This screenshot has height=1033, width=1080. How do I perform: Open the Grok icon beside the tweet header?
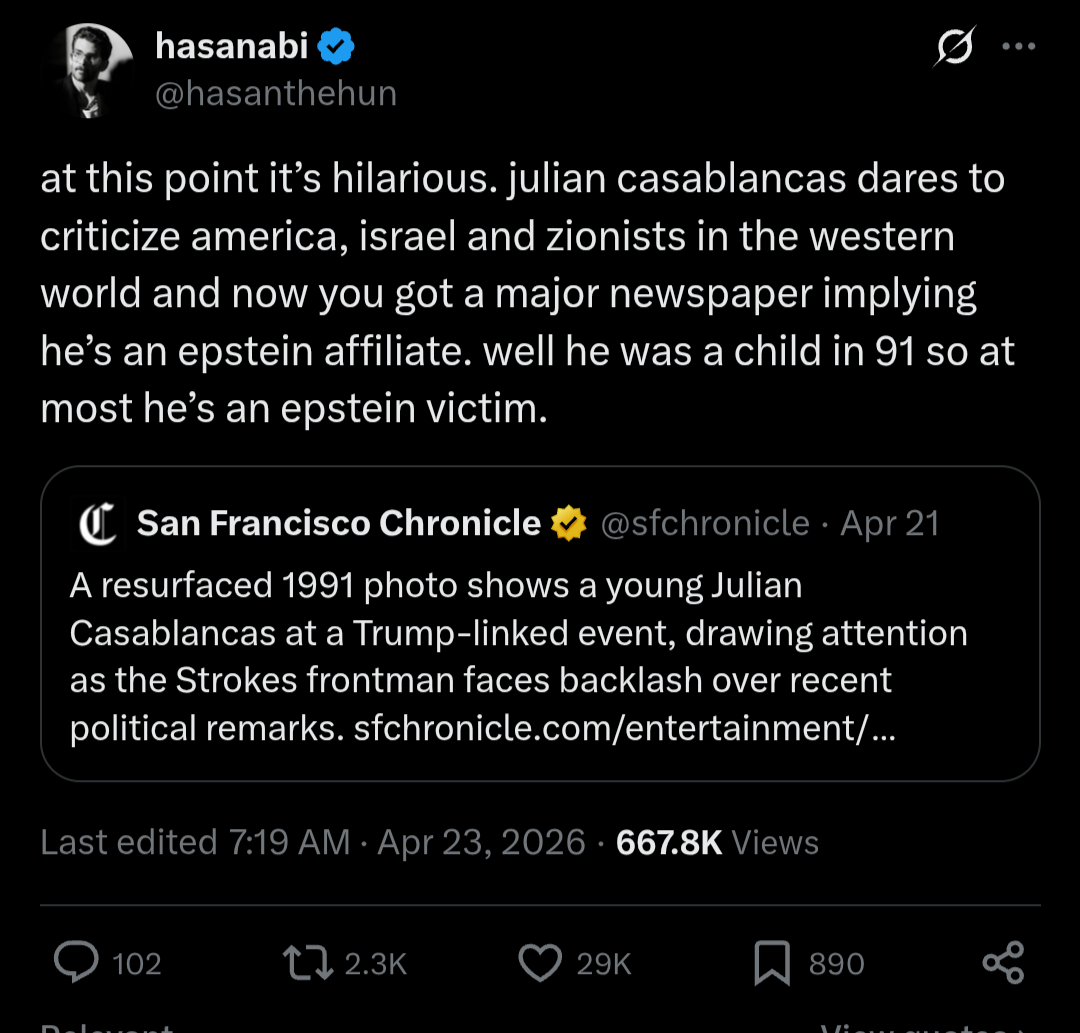click(x=954, y=47)
